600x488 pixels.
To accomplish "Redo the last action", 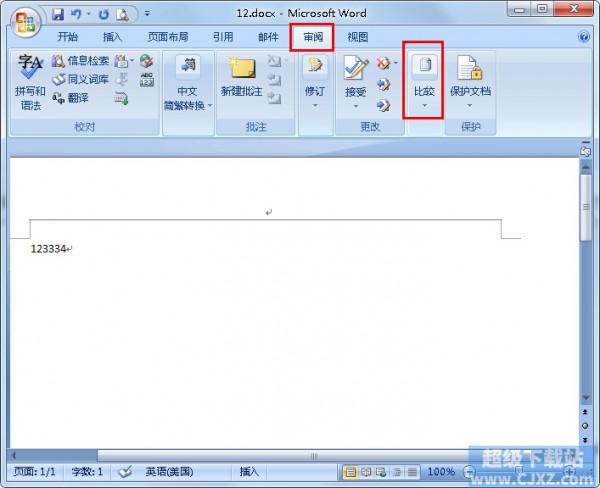I will pyautogui.click(x=103, y=15).
